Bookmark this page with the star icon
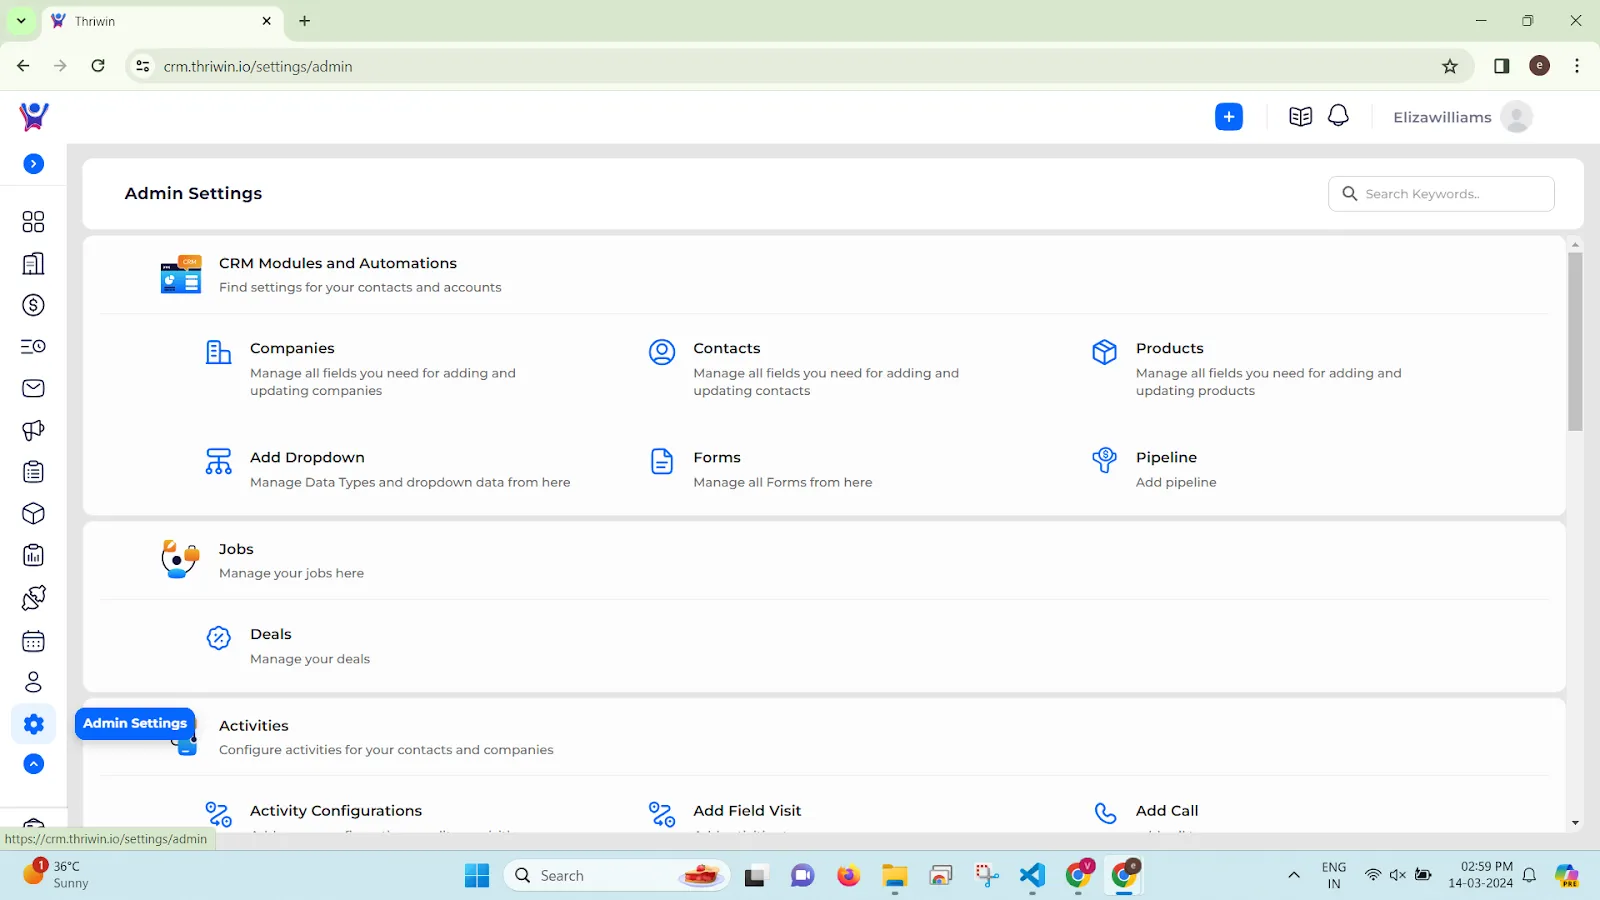The width and height of the screenshot is (1600, 900). coord(1450,66)
